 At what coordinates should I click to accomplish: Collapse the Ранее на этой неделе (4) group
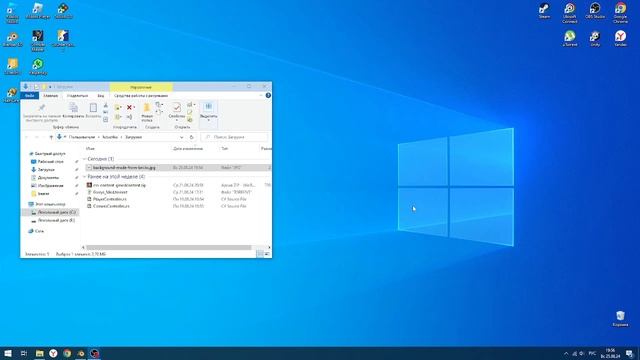tap(84, 177)
